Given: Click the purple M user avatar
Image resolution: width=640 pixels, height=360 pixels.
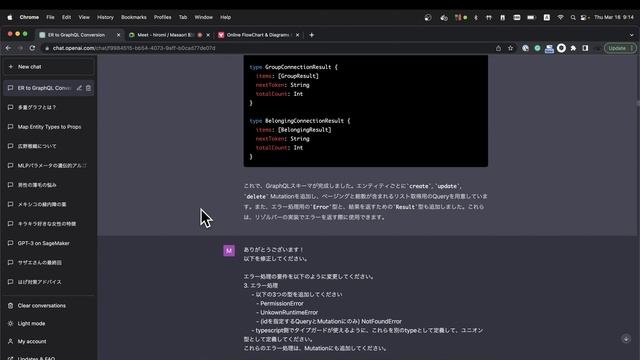Looking at the screenshot, I should coord(229,250).
